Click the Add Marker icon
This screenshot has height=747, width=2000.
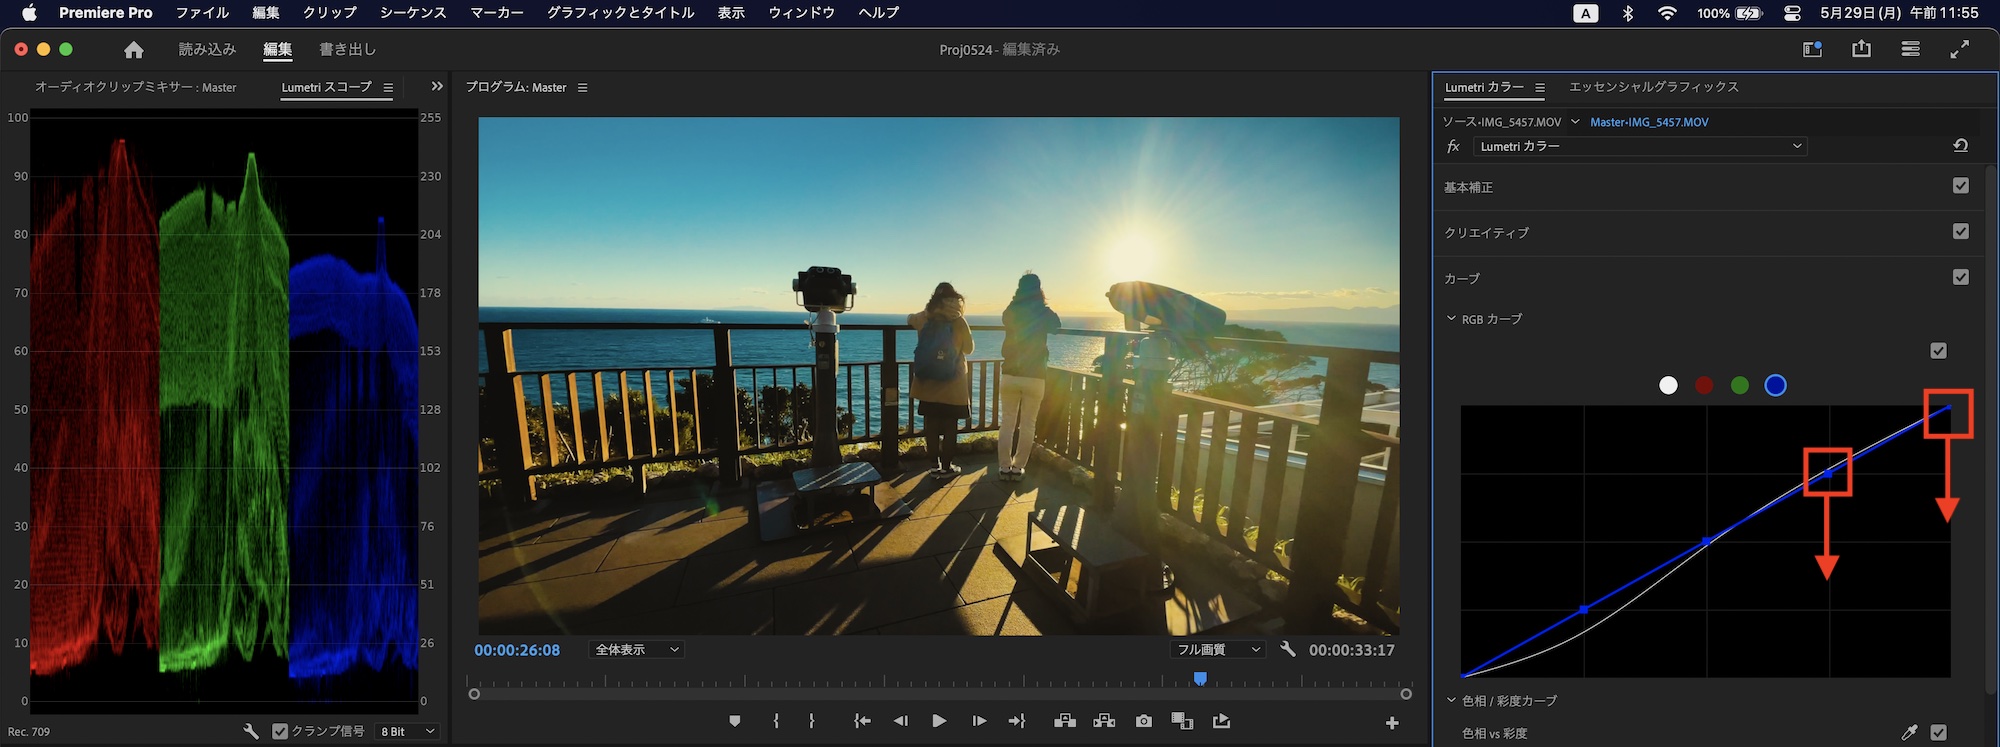tap(735, 721)
